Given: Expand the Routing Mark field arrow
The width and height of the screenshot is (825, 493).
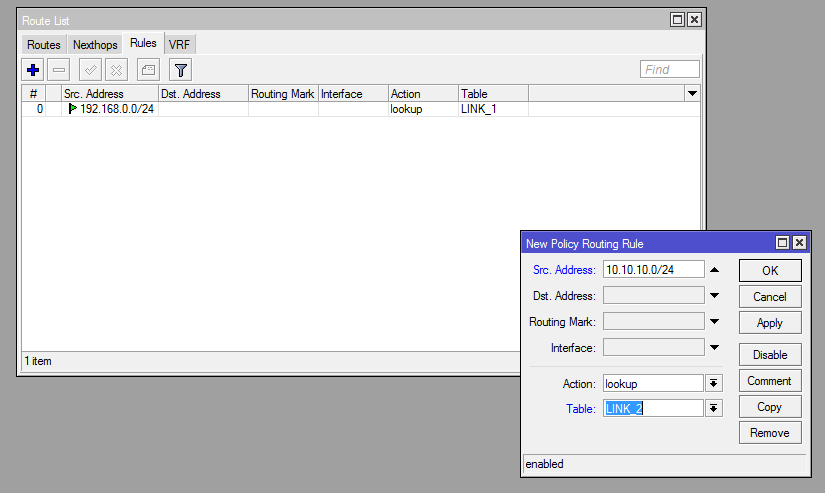Looking at the screenshot, I should (714, 321).
